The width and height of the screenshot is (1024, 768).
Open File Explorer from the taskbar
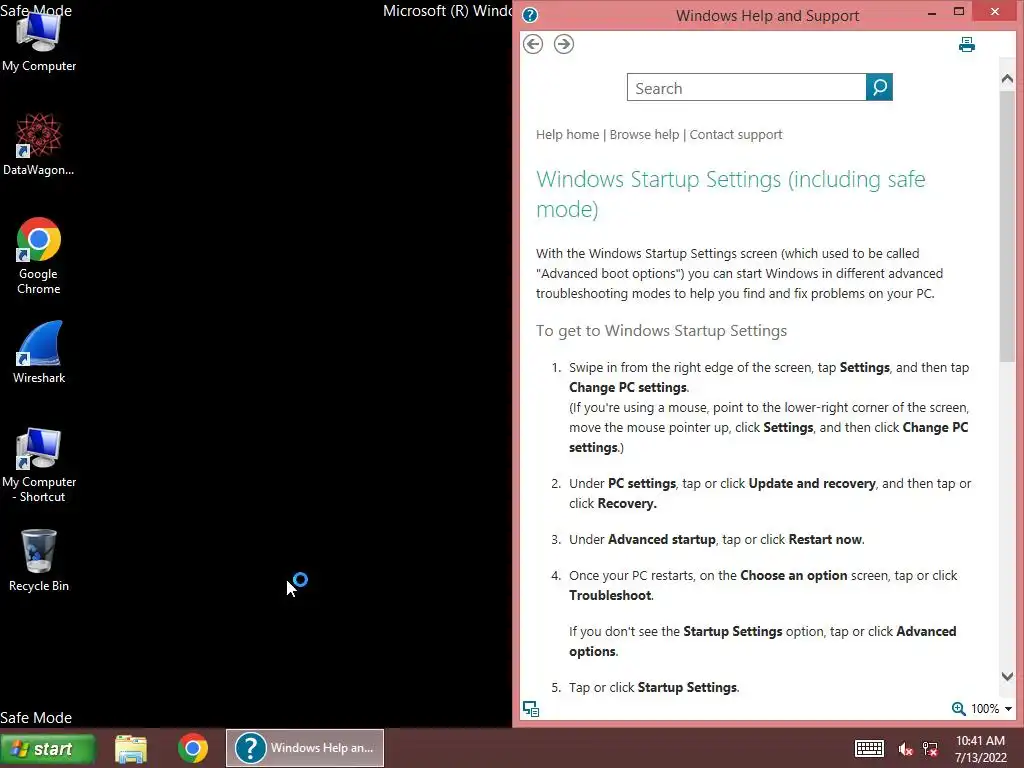pos(131,748)
